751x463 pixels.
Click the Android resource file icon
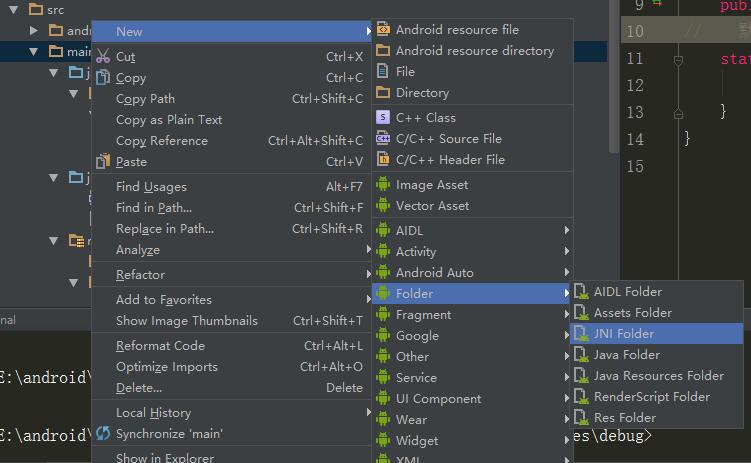(383, 29)
